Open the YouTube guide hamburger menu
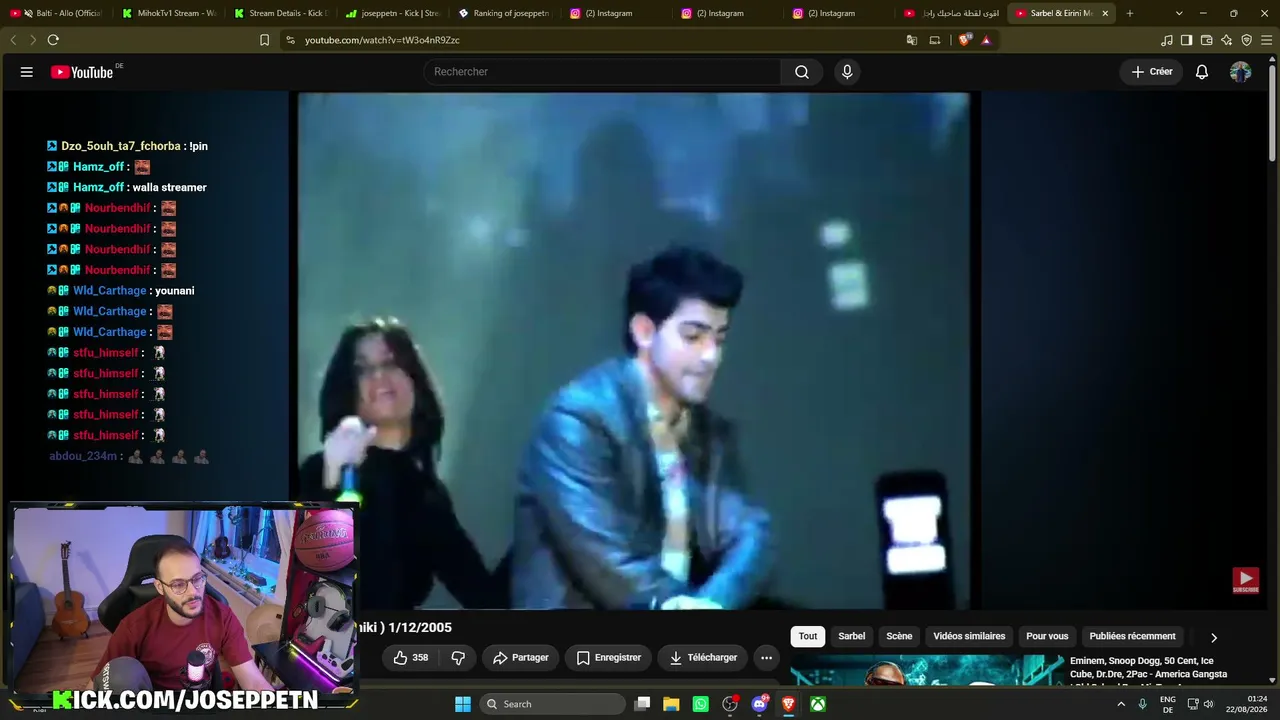The image size is (1280, 720). [x=27, y=72]
